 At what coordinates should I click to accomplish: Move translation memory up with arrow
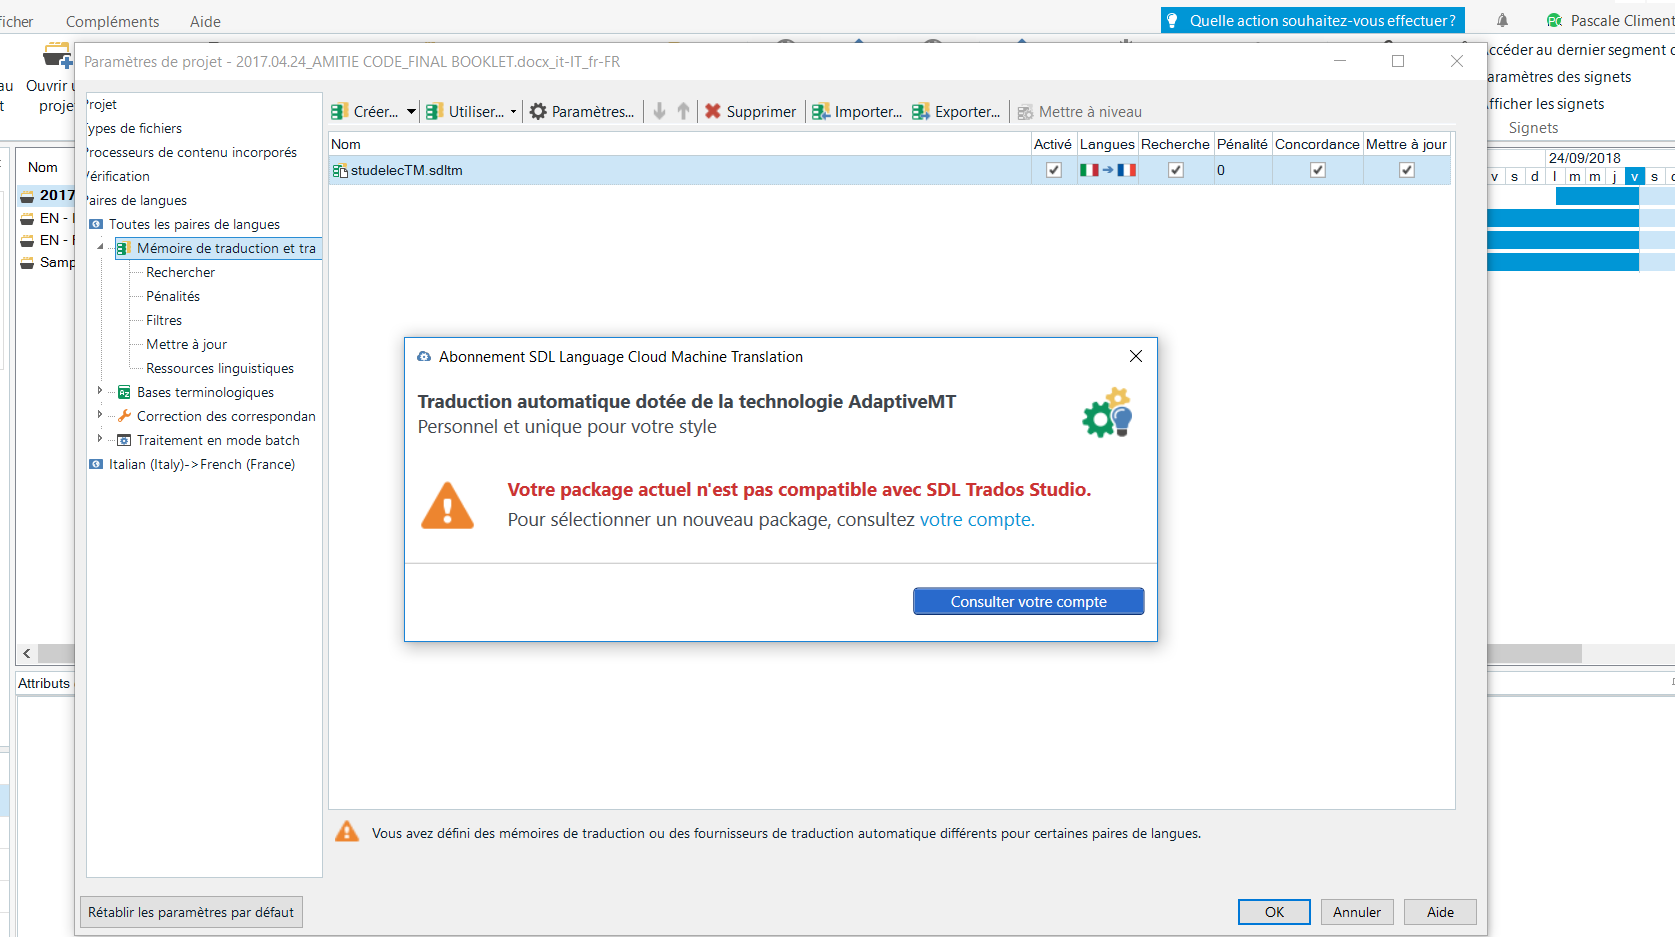tap(684, 112)
